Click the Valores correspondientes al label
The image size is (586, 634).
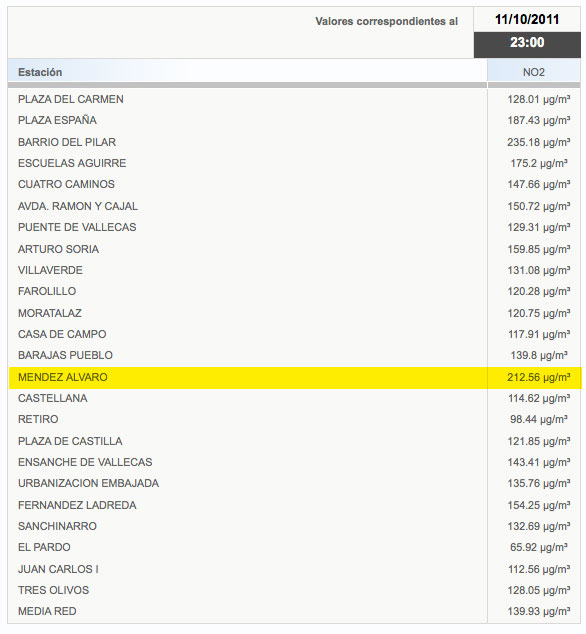tap(387, 21)
